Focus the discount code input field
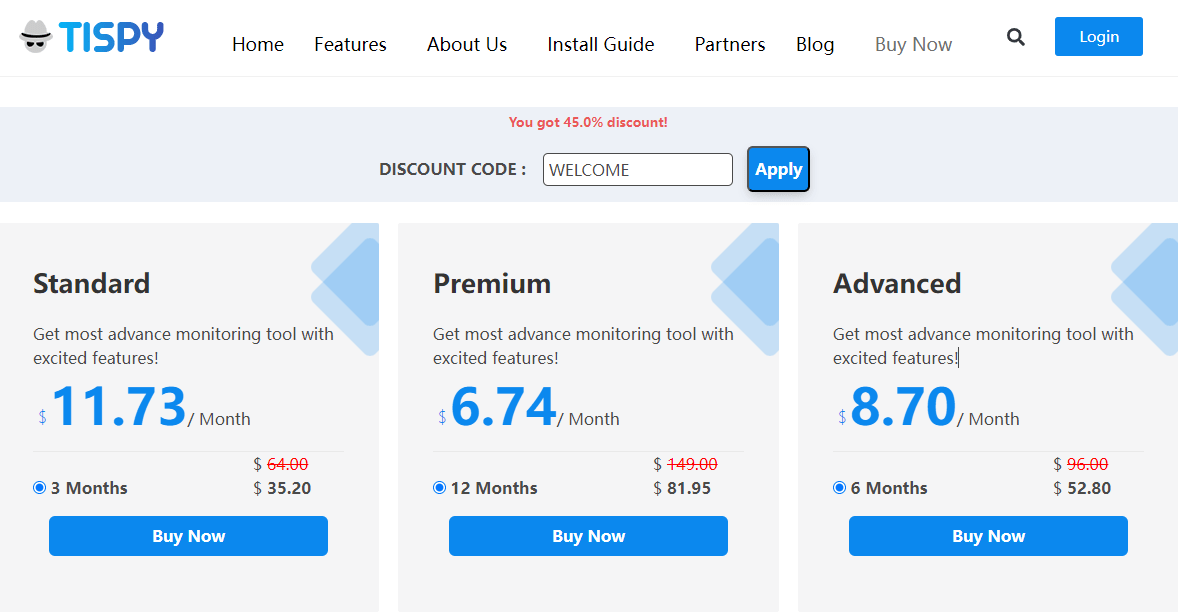The height and width of the screenshot is (612, 1178). [x=638, y=170]
